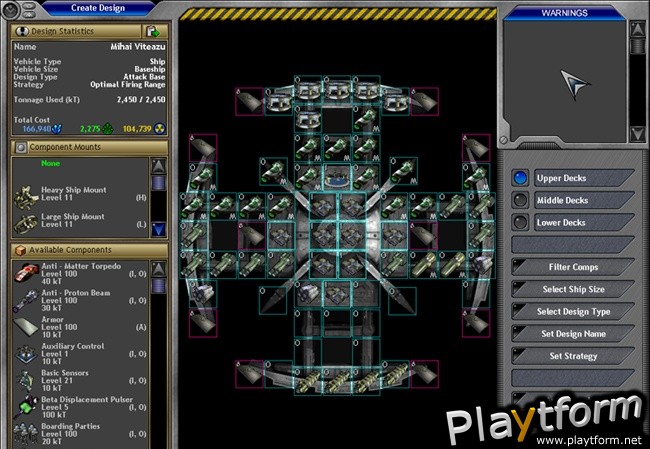Click the Available Components scrollbar thumb
Screen dimensions: 650x449
(x=159, y=286)
